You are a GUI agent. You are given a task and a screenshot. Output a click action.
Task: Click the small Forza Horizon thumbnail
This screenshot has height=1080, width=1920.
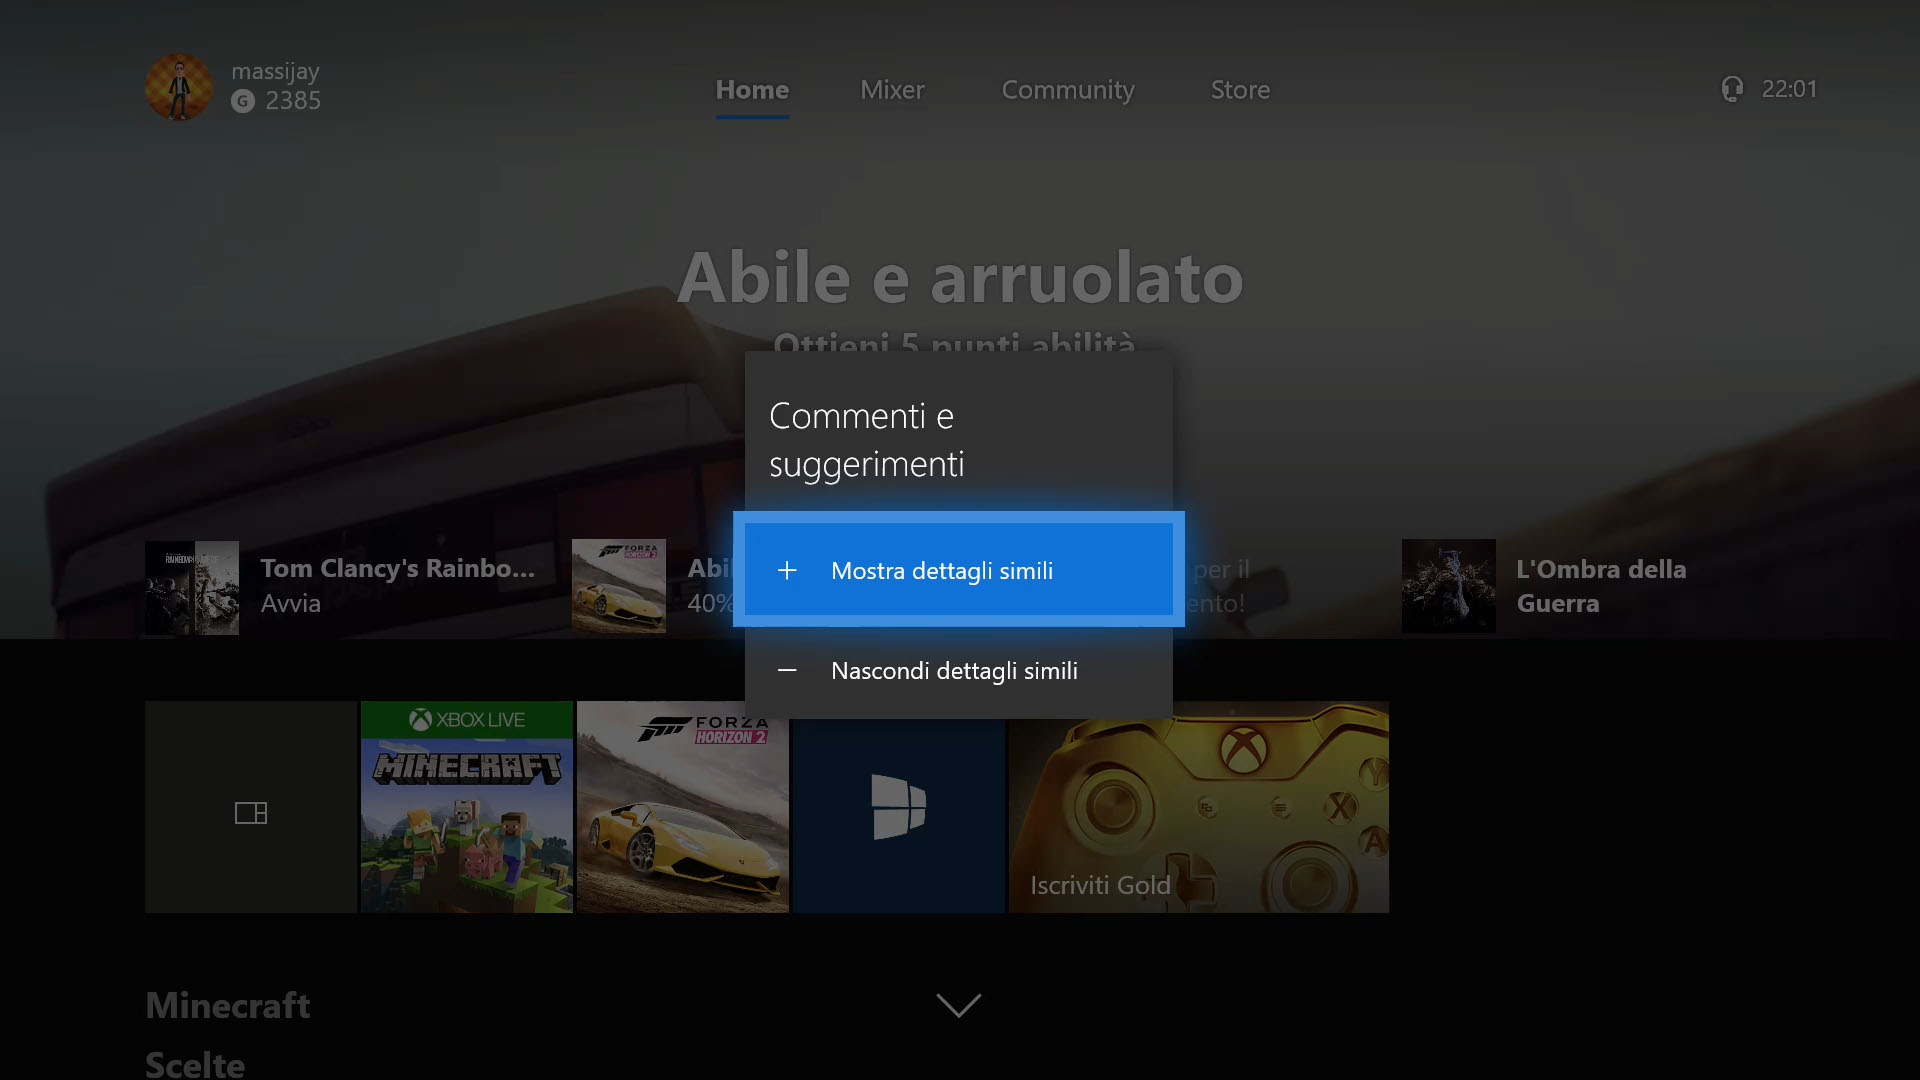point(618,586)
